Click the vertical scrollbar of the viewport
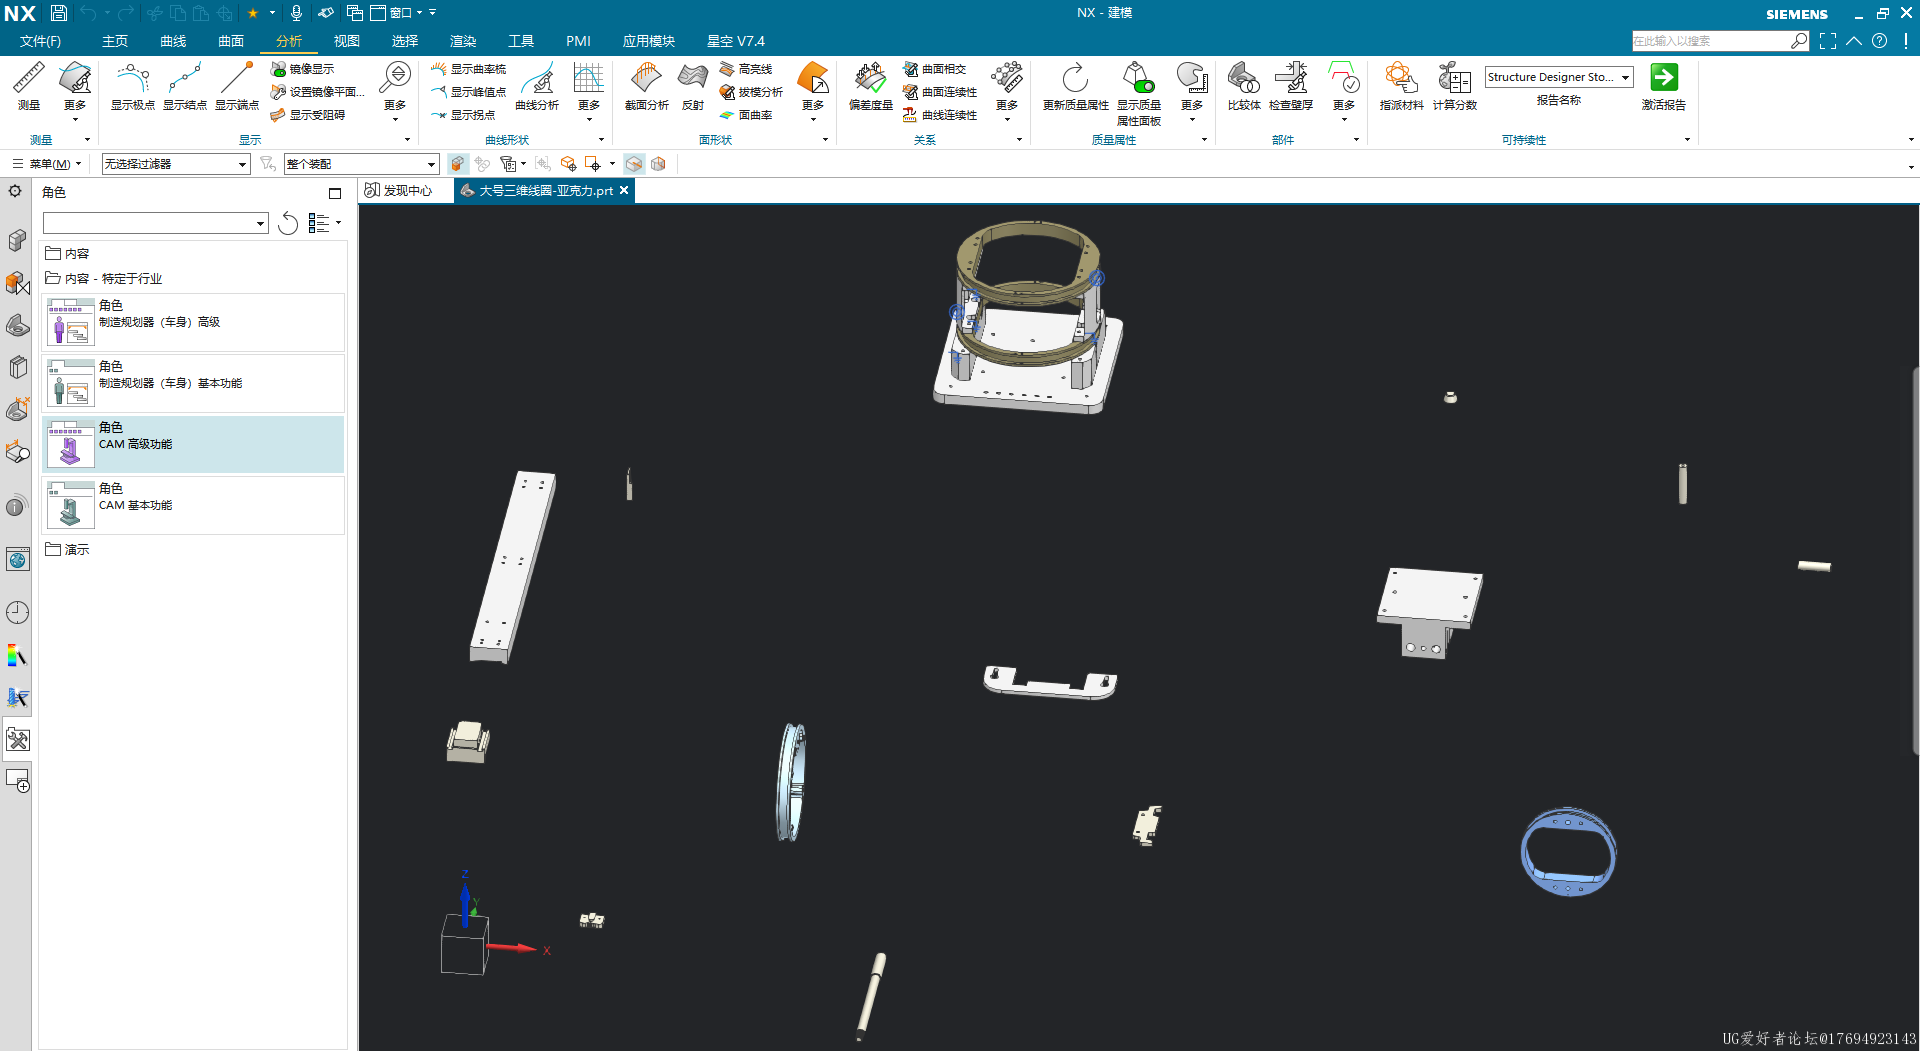This screenshot has height=1051, width=1920. pos(1915,560)
